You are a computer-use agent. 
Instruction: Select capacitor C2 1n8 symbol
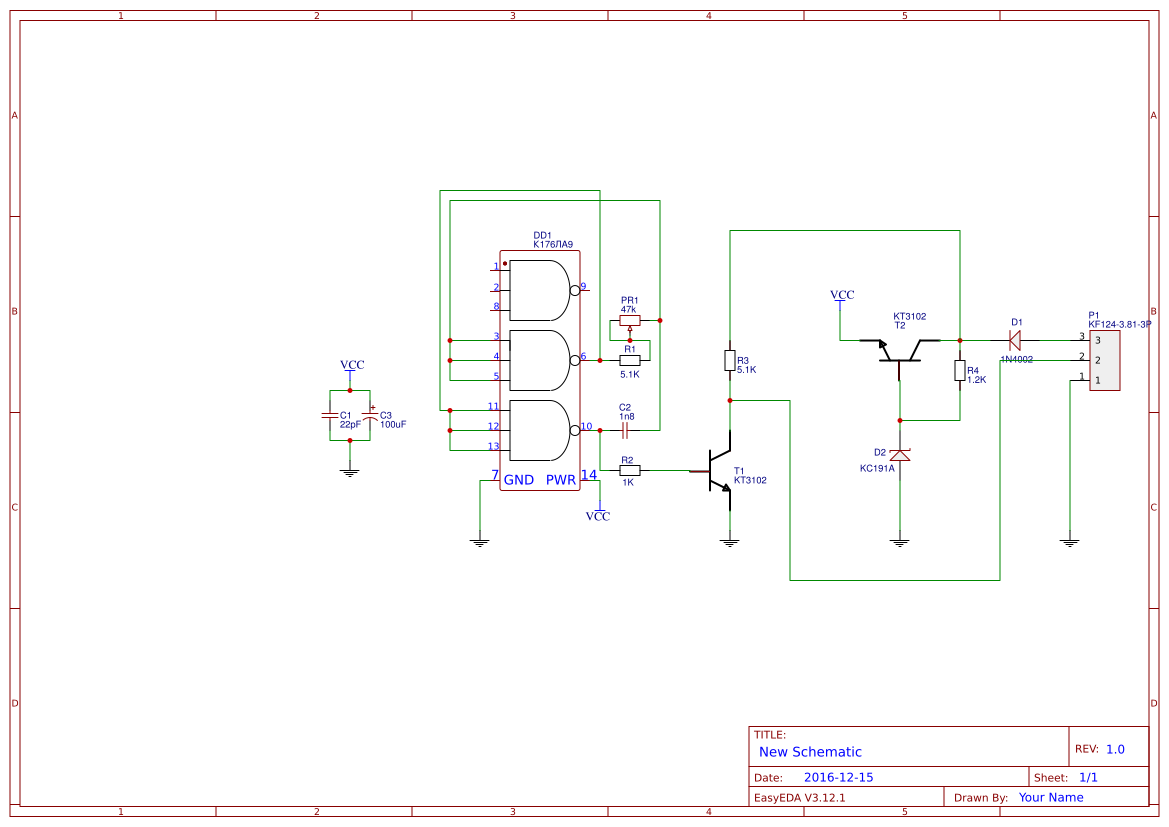click(625, 430)
